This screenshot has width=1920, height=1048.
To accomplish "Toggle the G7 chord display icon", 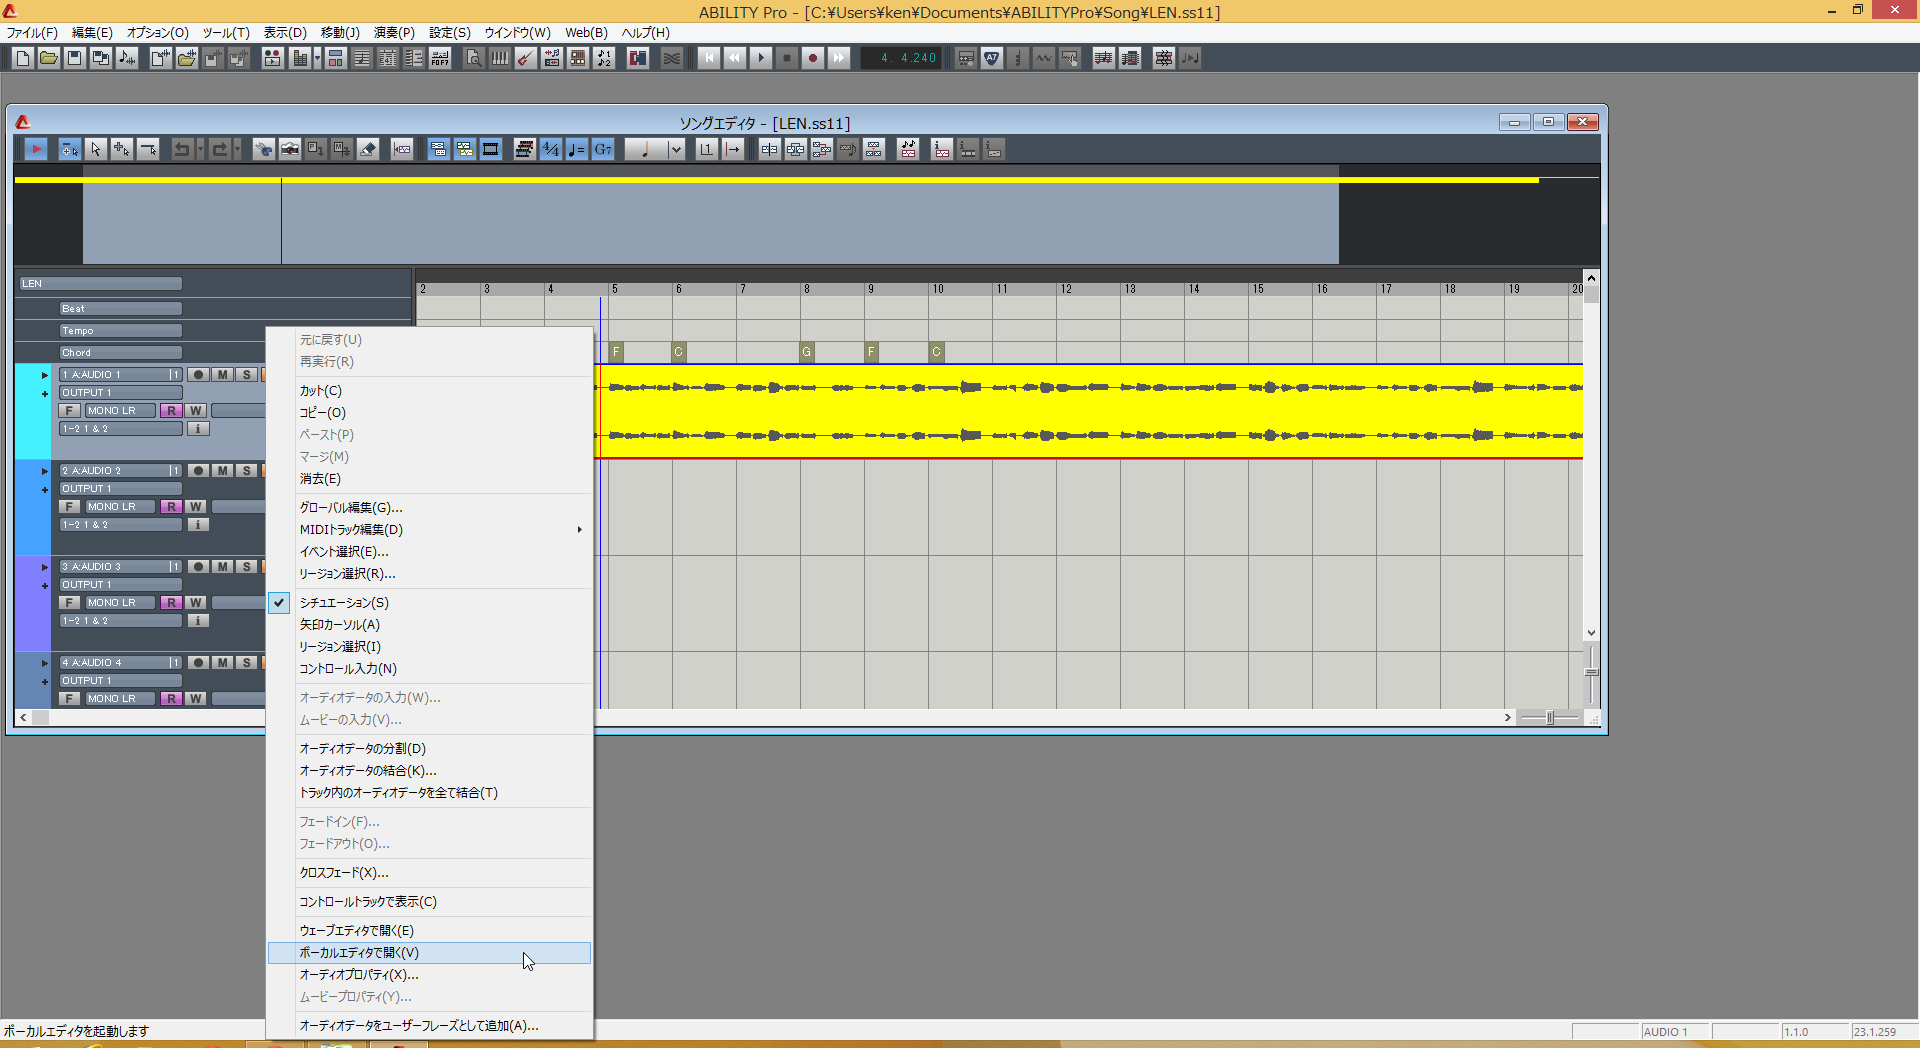I will pos(602,149).
